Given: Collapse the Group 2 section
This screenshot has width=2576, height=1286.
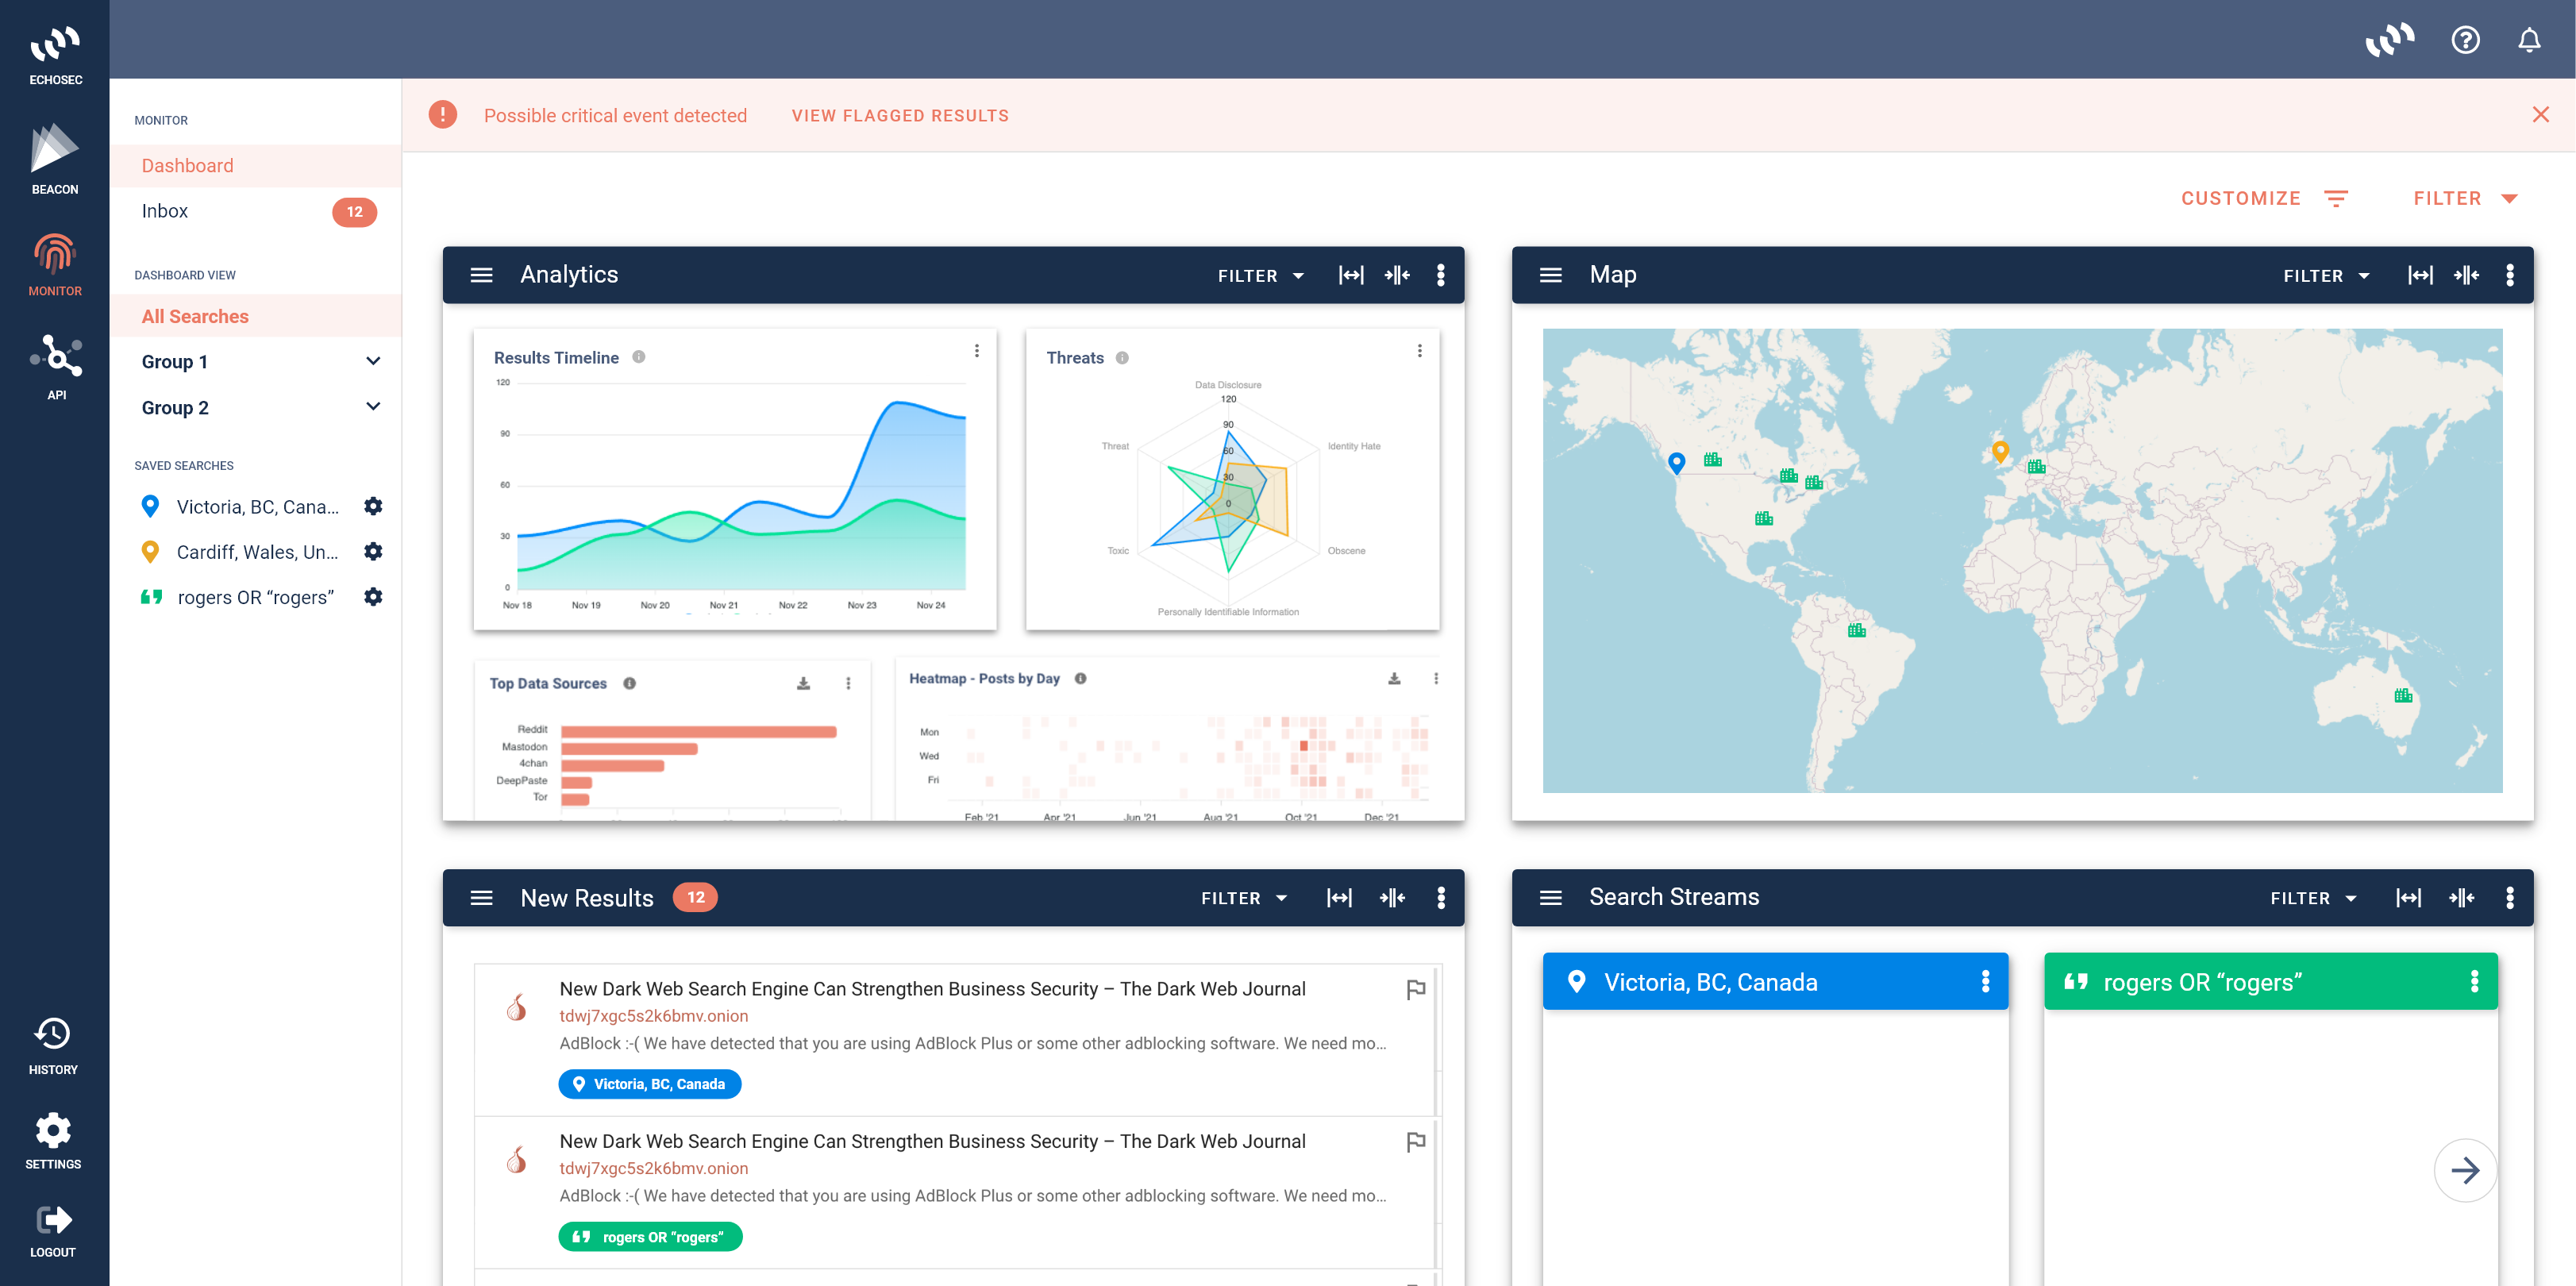Looking at the screenshot, I should [x=373, y=407].
